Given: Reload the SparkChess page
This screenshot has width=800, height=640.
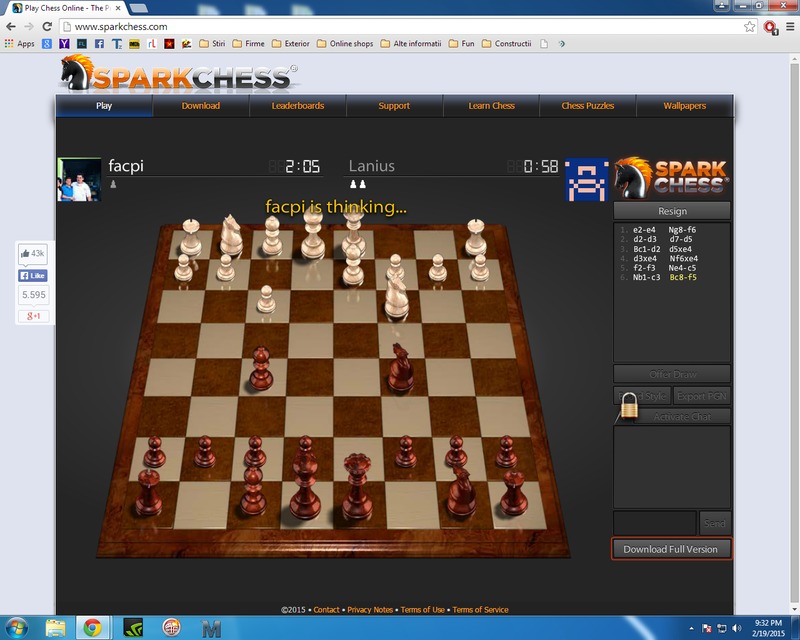Looking at the screenshot, I should click(x=47, y=27).
